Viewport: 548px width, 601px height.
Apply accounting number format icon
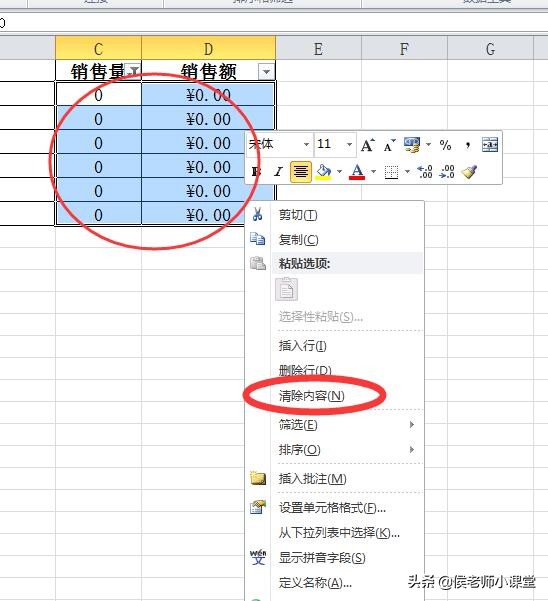(412, 145)
